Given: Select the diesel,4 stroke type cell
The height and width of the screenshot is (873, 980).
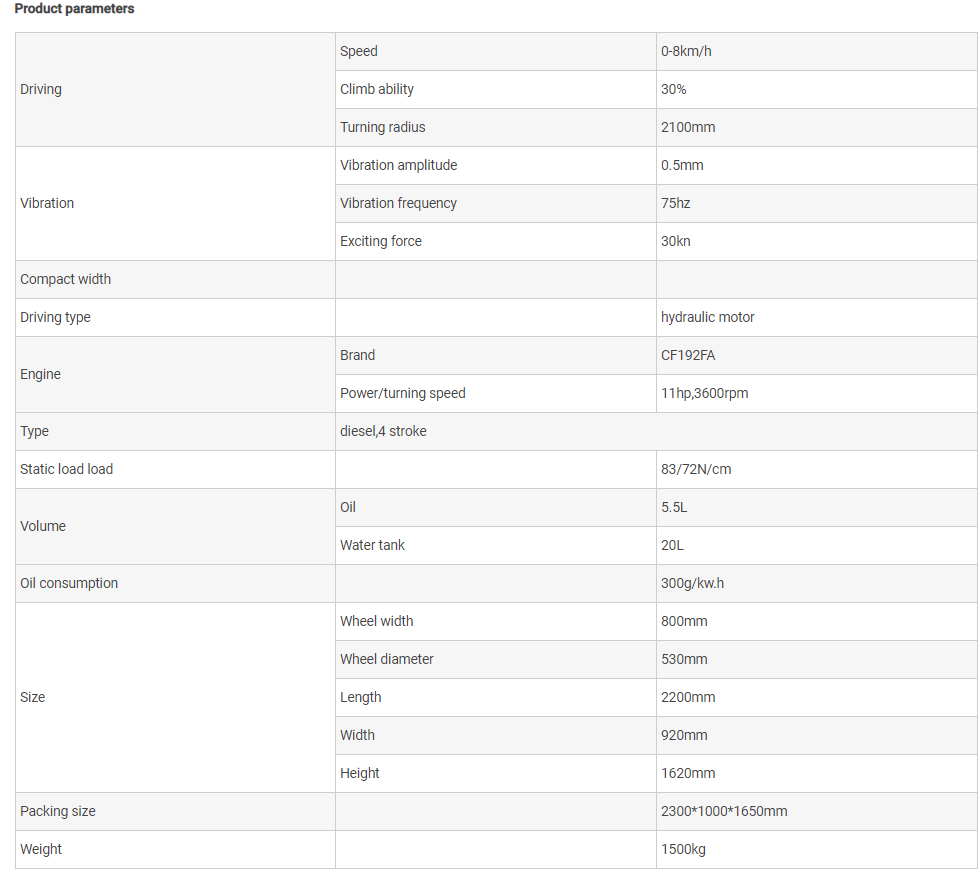Looking at the screenshot, I should tap(656, 432).
